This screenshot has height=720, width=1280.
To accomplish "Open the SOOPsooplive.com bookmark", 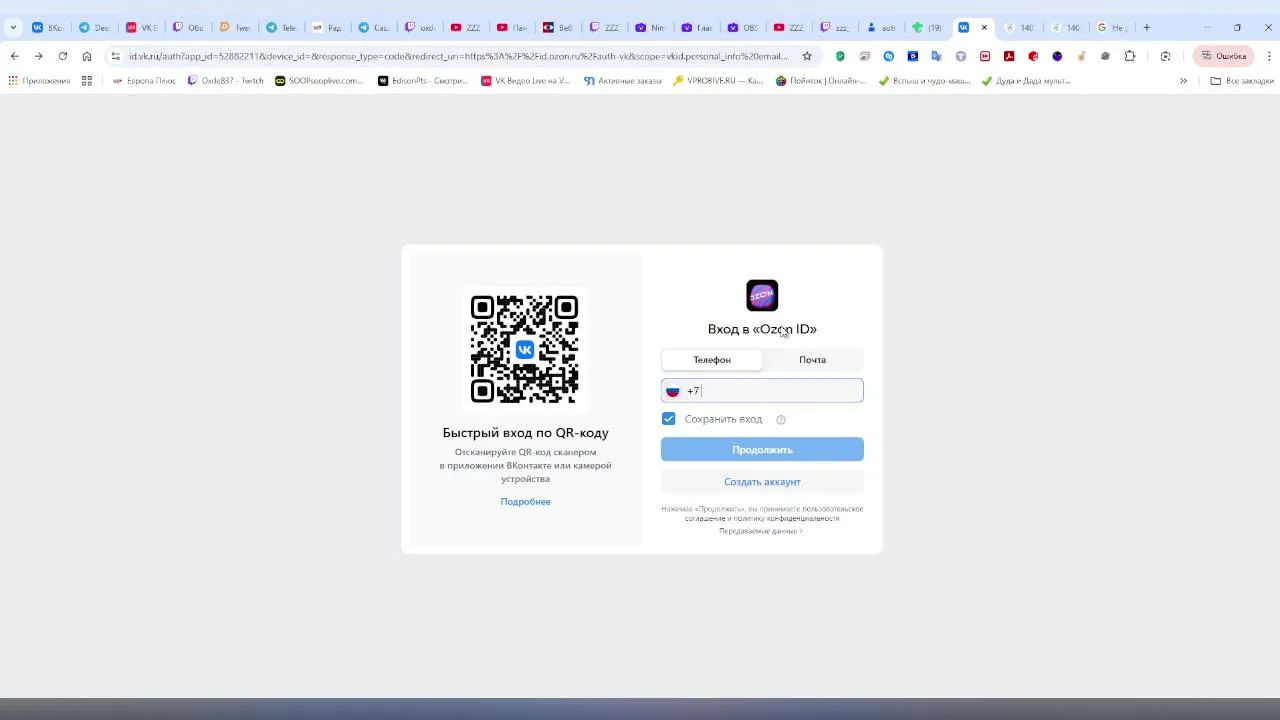I will click(x=319, y=81).
